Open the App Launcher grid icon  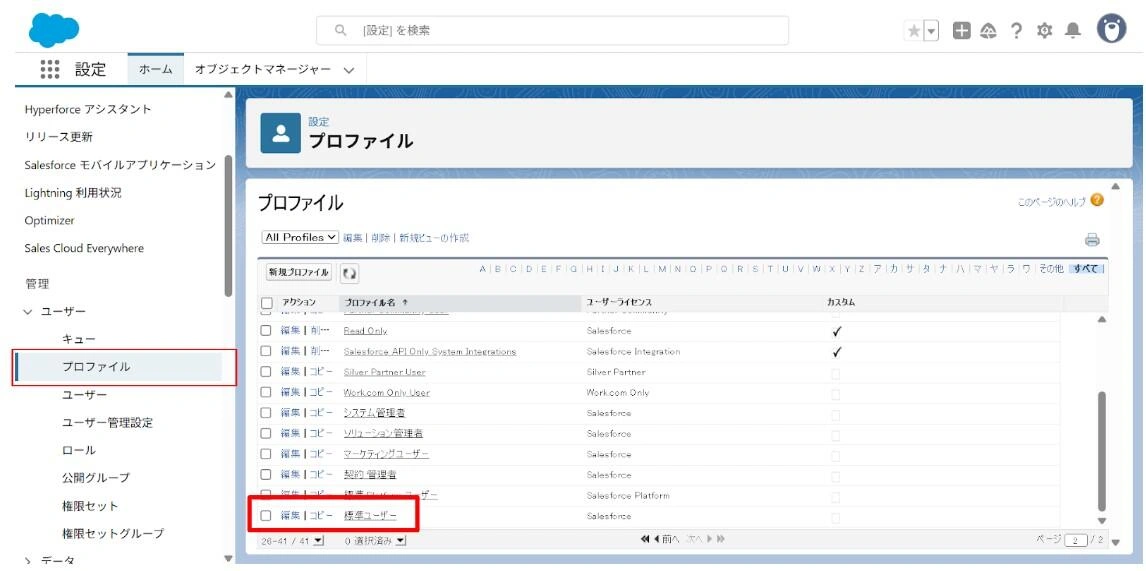[x=50, y=69]
